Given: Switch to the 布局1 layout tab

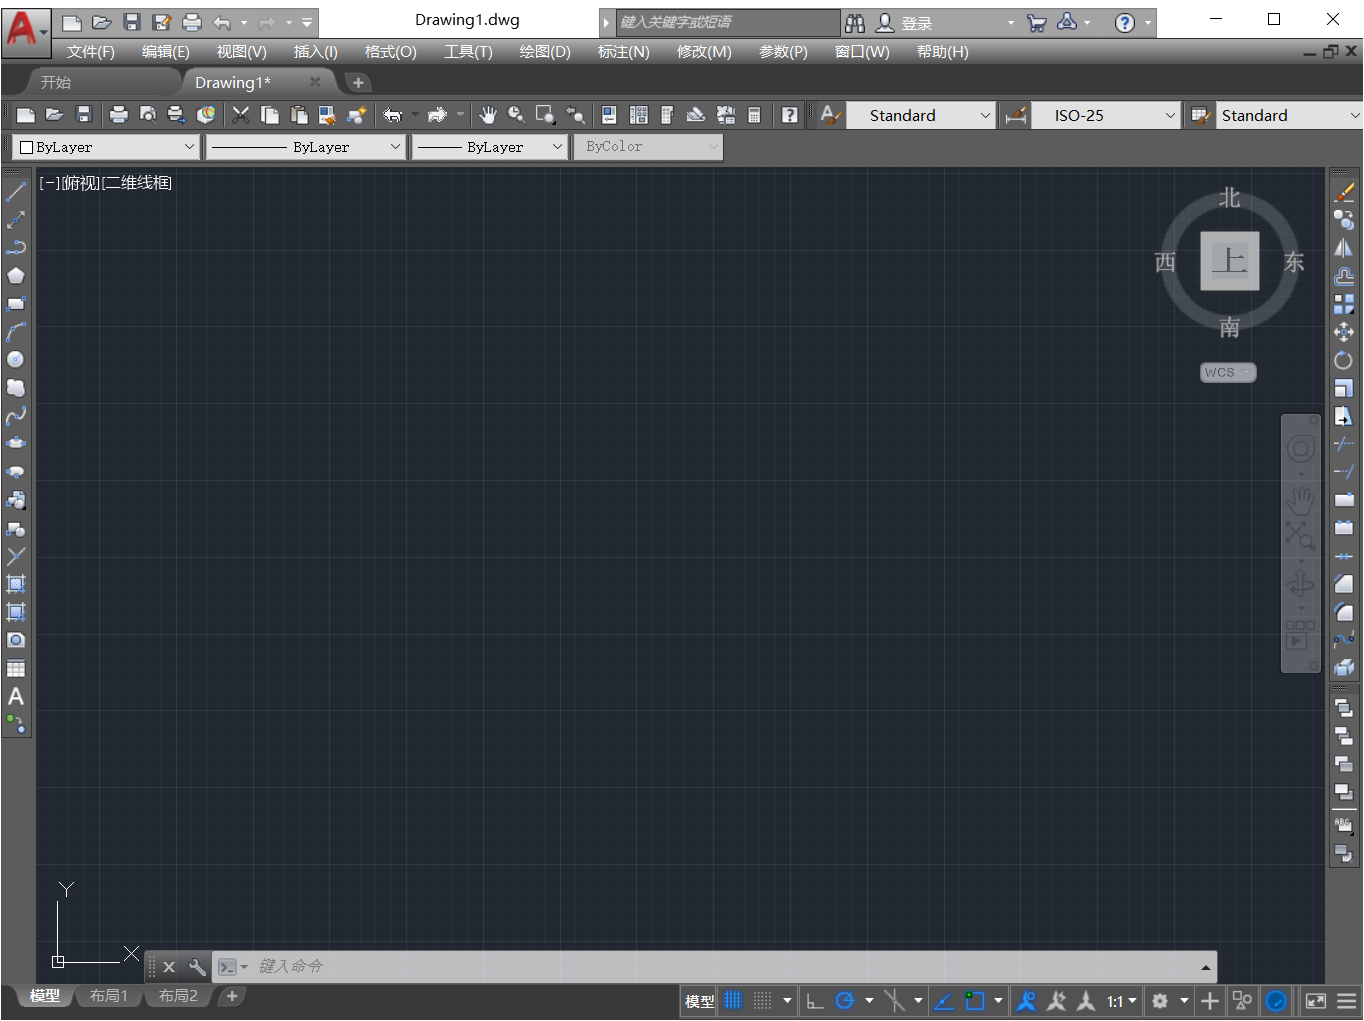Looking at the screenshot, I should point(109,996).
